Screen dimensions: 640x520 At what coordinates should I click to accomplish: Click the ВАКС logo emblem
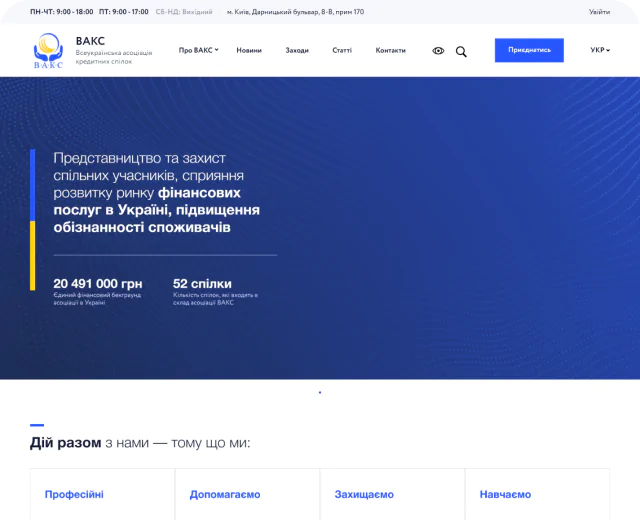pos(47,50)
